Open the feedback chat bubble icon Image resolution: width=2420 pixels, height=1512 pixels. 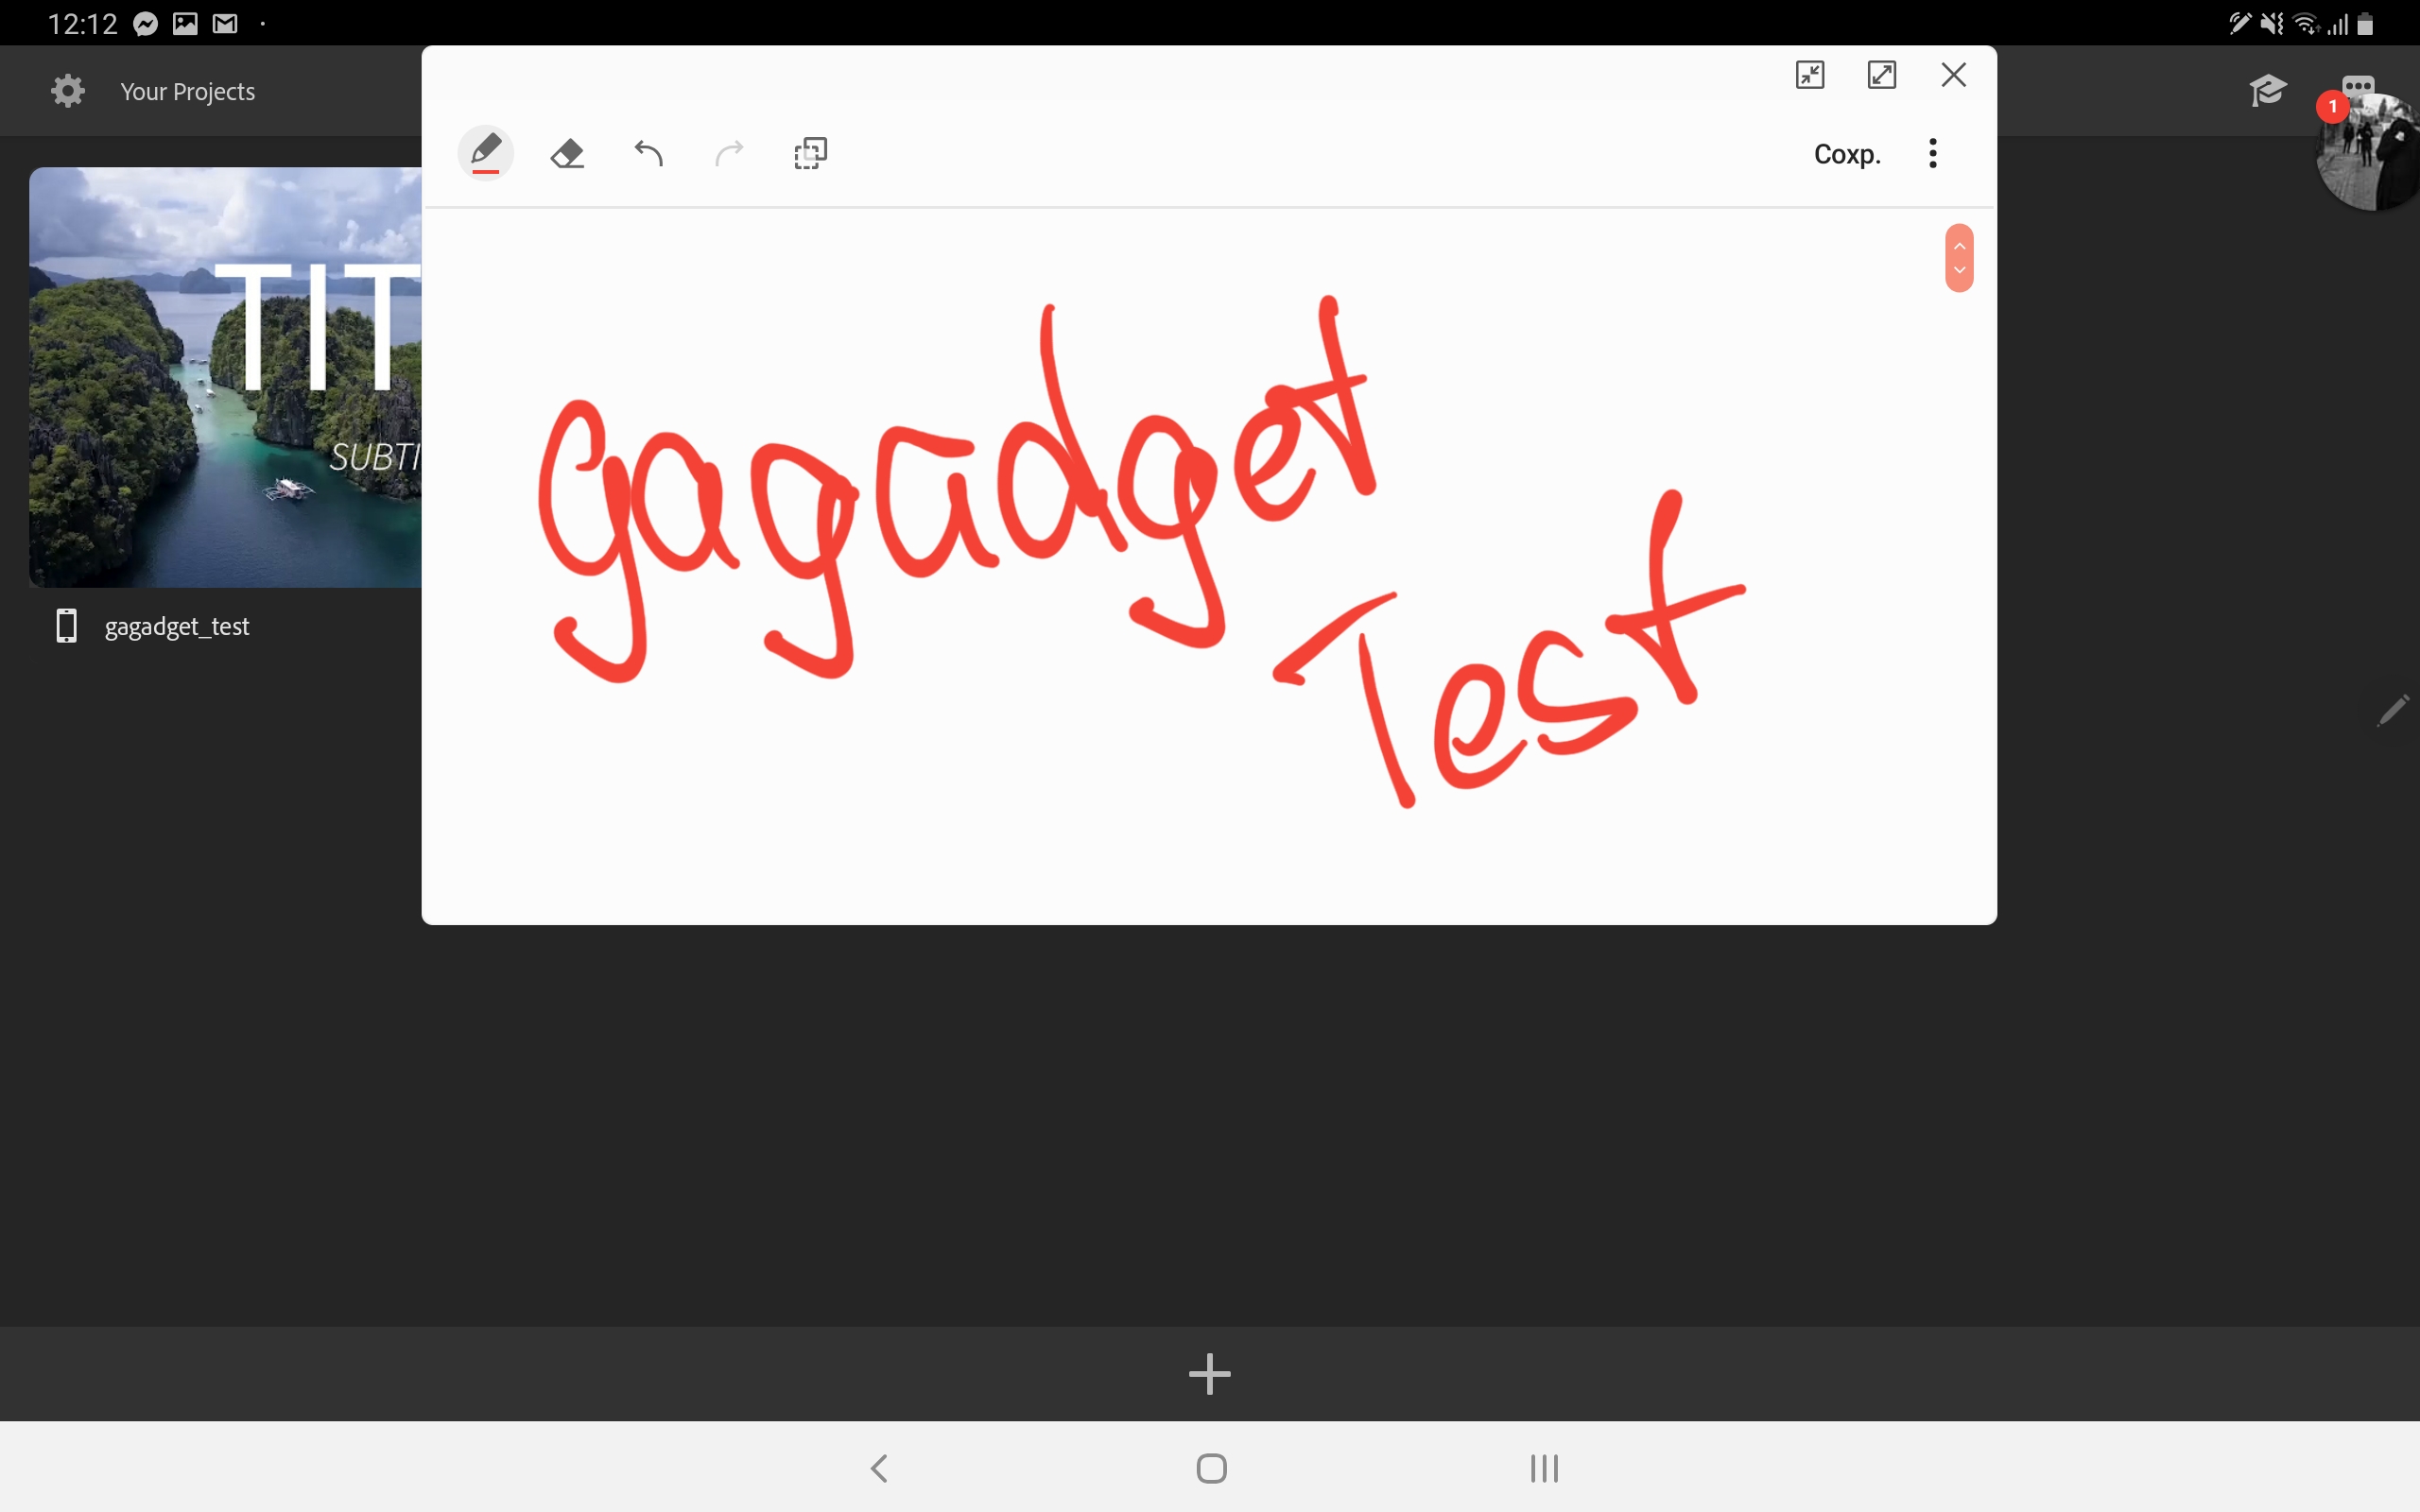point(2358,84)
